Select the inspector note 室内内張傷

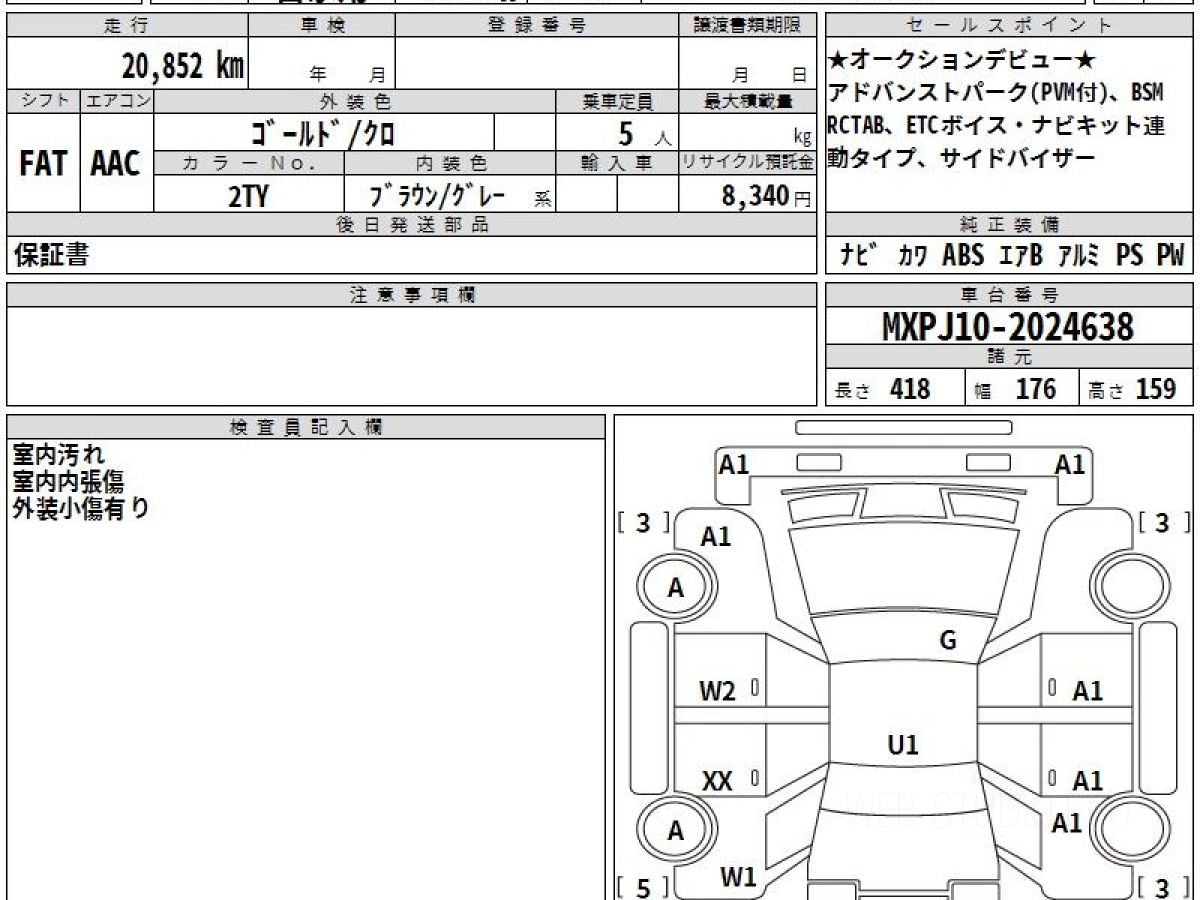click(x=68, y=481)
